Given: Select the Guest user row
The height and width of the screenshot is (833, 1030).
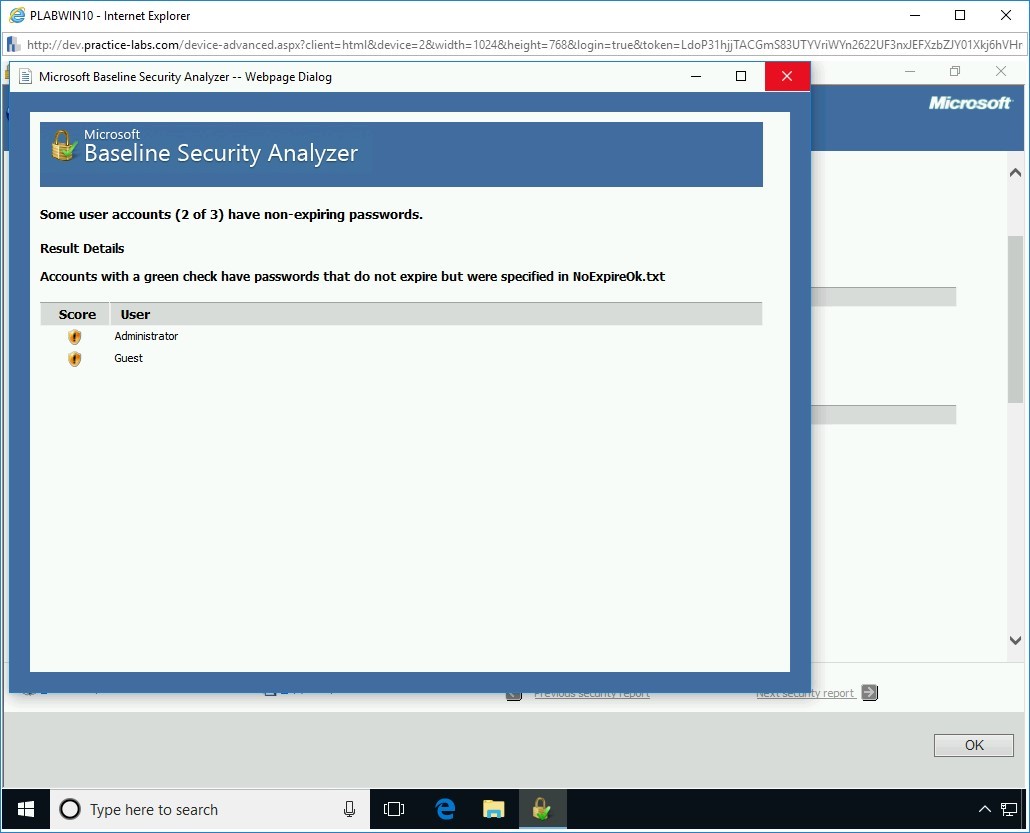Looking at the screenshot, I should pyautogui.click(x=401, y=358).
